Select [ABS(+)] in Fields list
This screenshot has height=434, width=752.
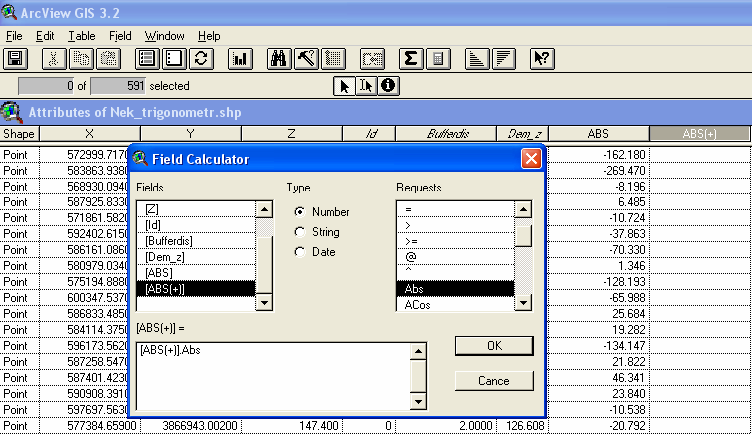click(196, 289)
